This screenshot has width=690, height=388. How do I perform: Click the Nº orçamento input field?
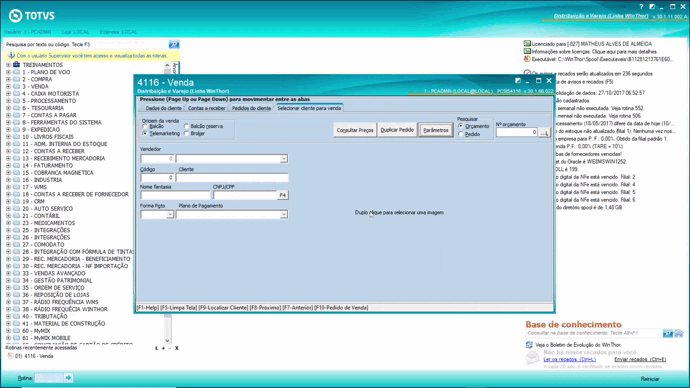pyautogui.click(x=517, y=132)
